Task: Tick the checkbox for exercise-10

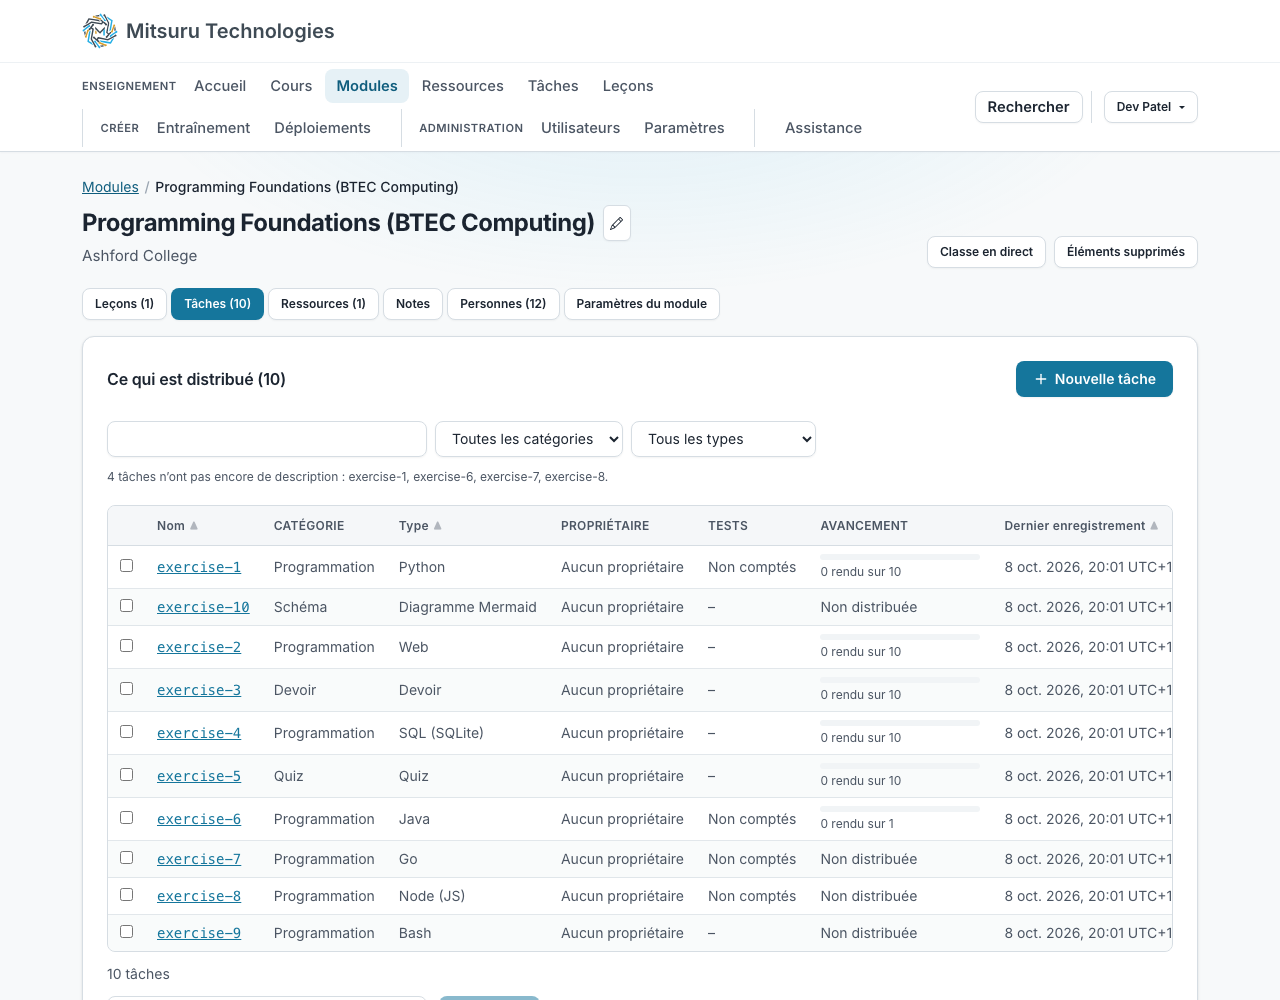Action: tap(127, 606)
